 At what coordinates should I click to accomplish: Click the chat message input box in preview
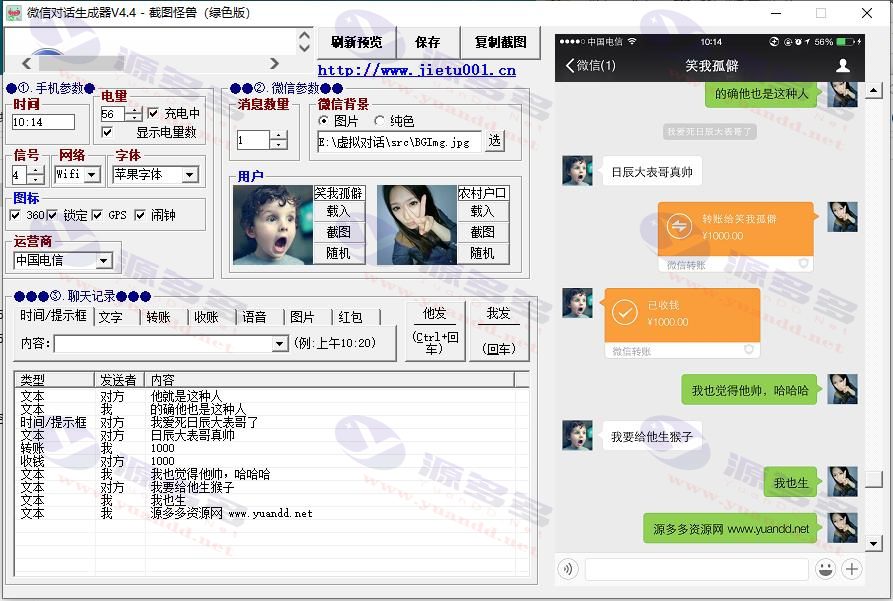[x=697, y=569]
